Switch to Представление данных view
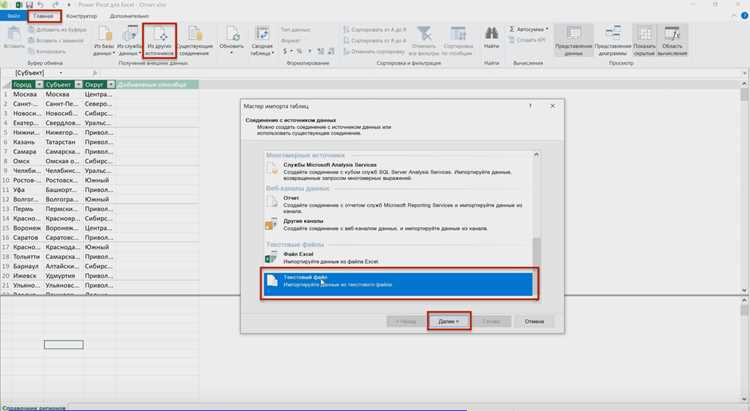750x411 pixels. coord(574,41)
